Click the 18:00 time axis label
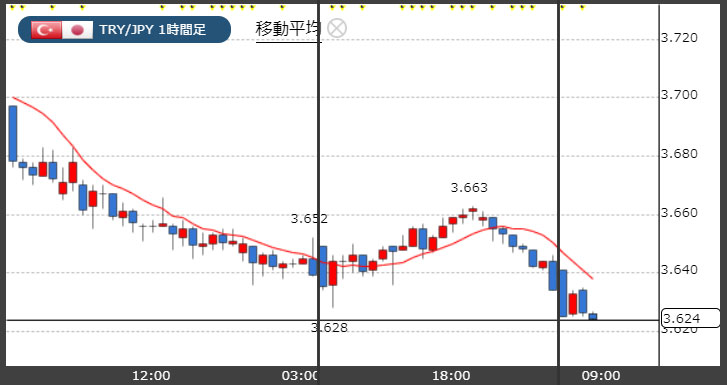The height and width of the screenshot is (385, 727). pos(450,376)
